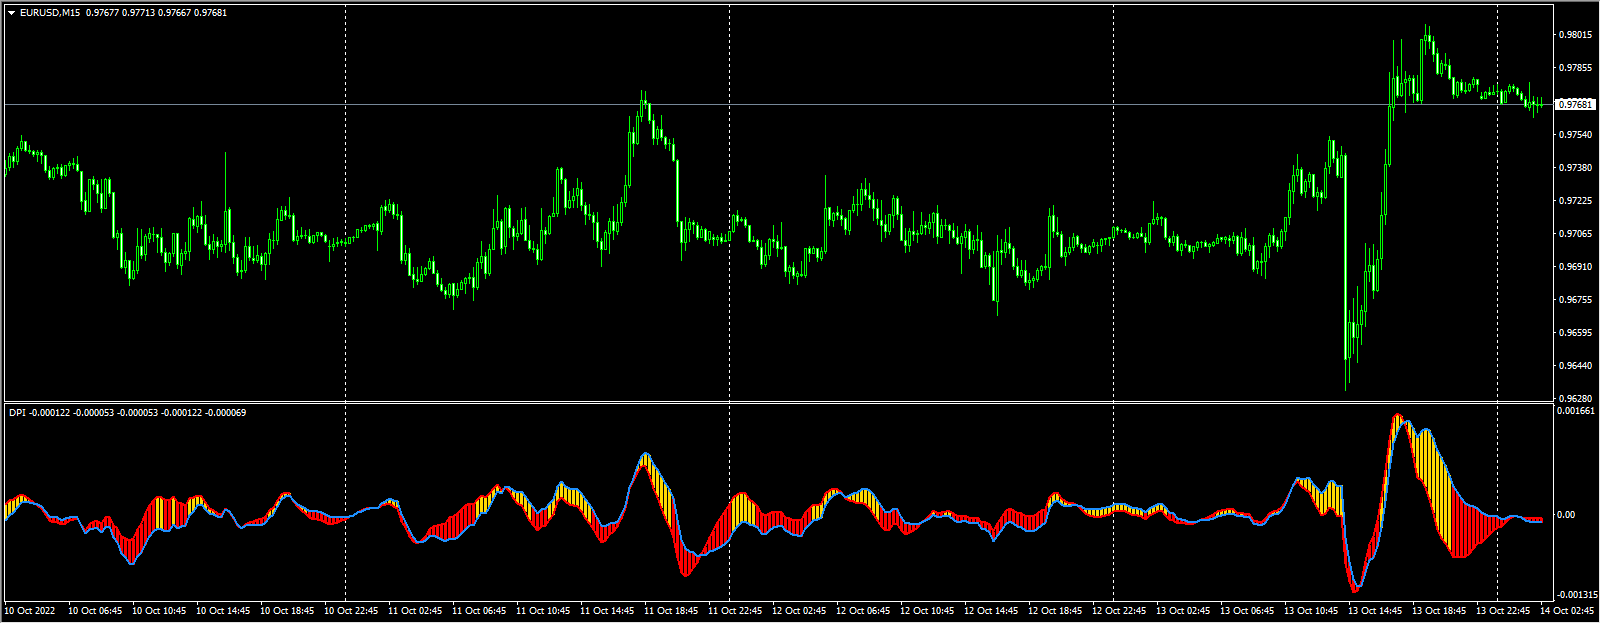Screen dimensions: 1601x624
Task: Select the 10 Oct 2022 time axis label
Action: pyautogui.click(x=30, y=610)
